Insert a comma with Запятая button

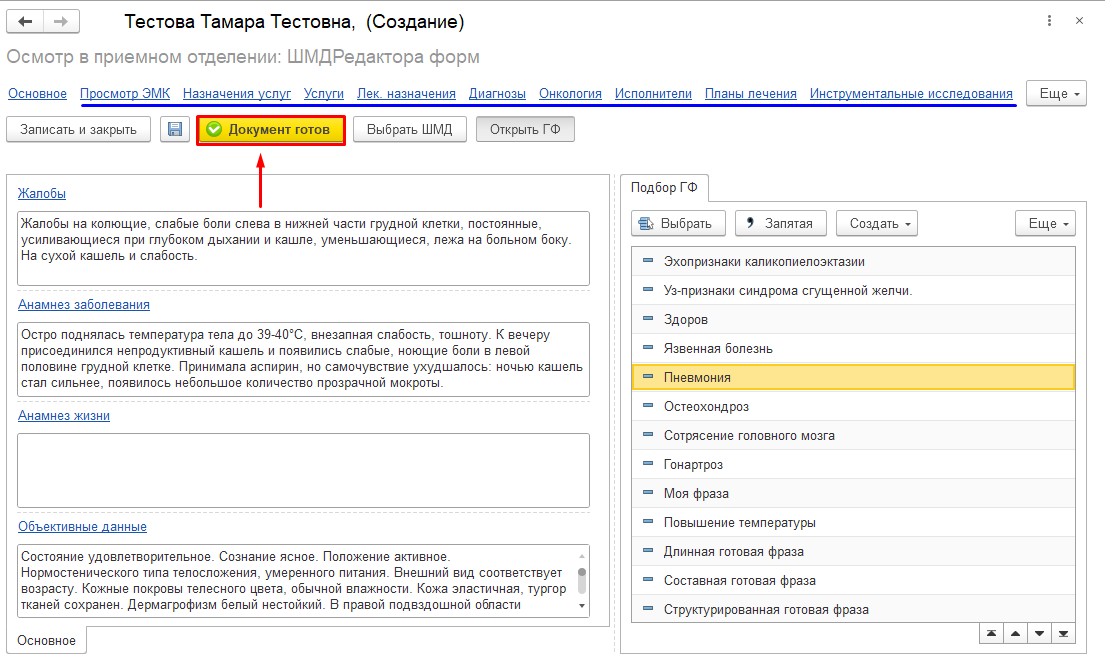click(780, 223)
